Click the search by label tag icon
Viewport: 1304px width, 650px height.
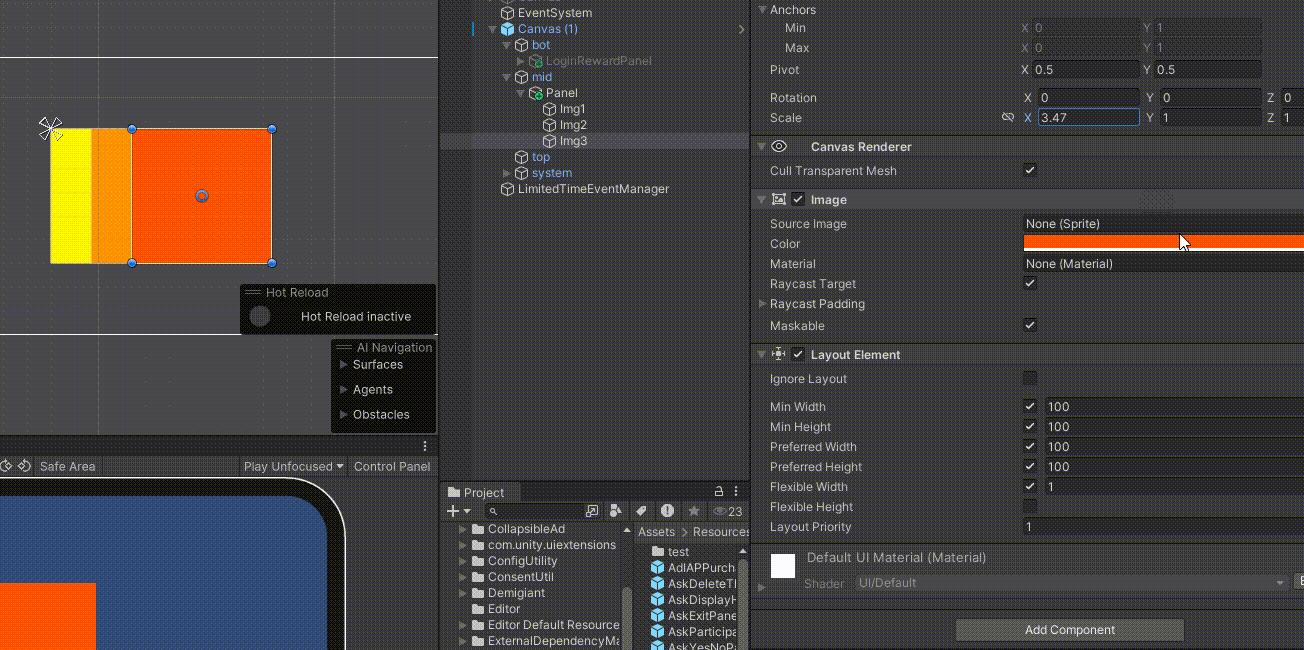[641, 511]
